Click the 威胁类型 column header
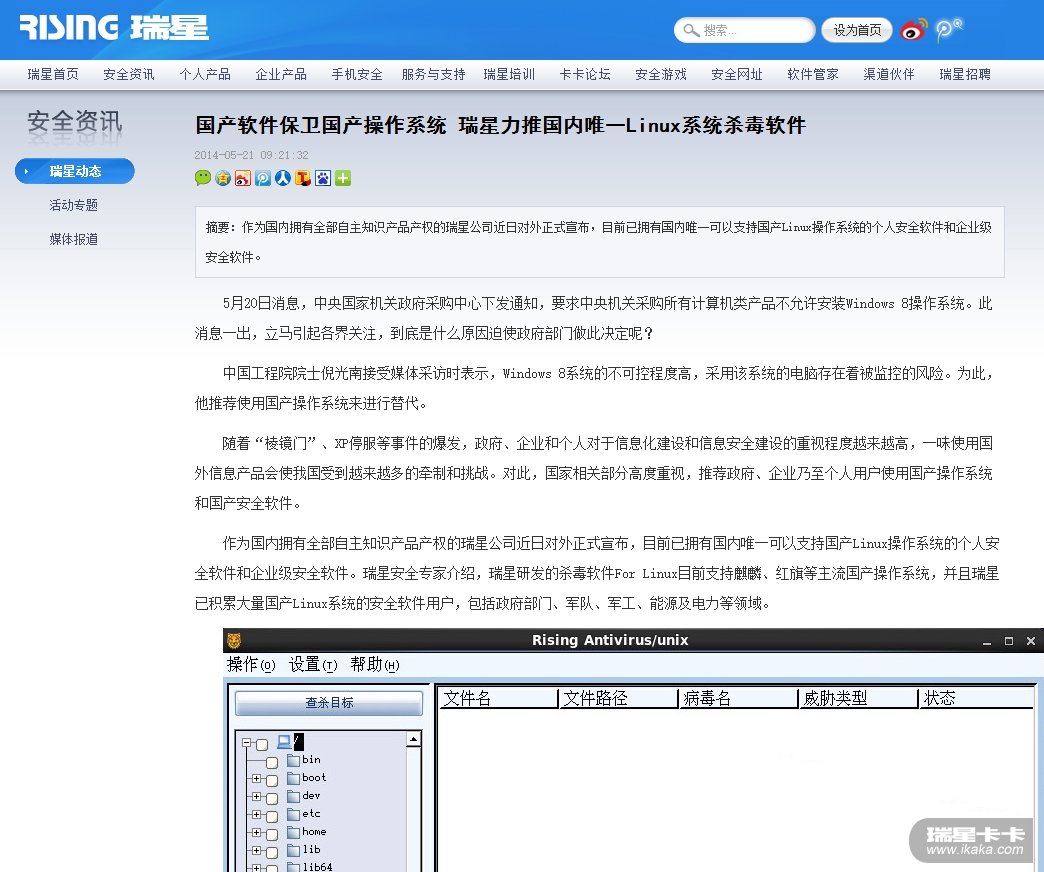Image resolution: width=1044 pixels, height=872 pixels. [x=858, y=698]
